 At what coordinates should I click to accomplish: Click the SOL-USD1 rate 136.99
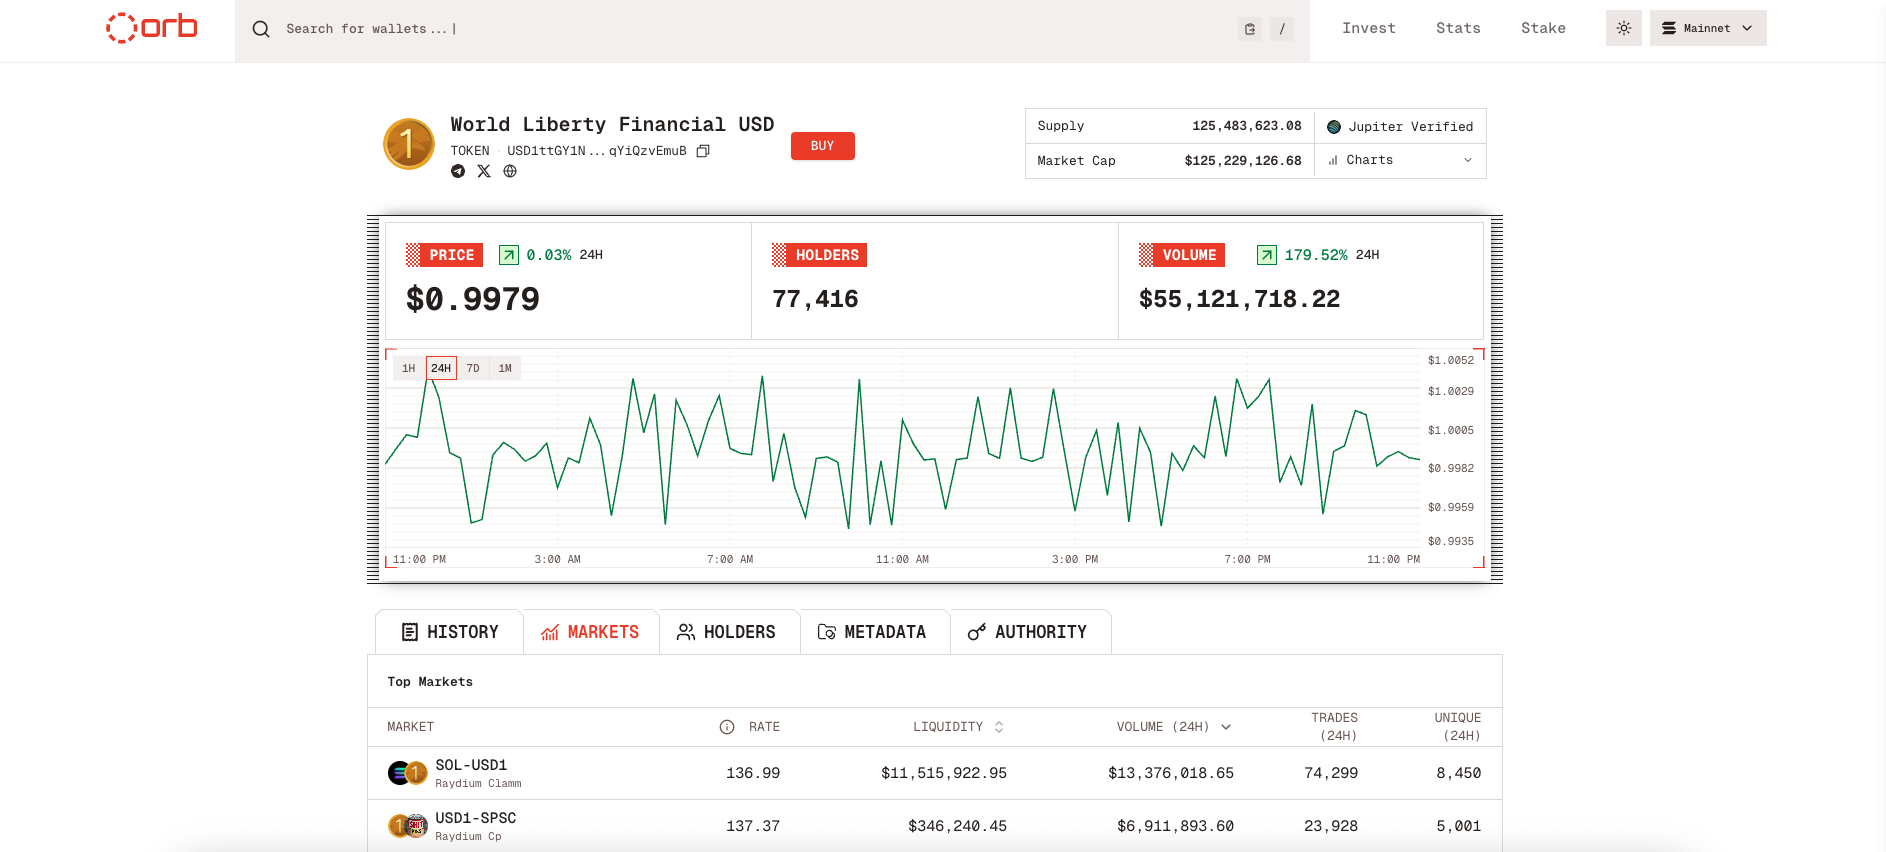point(753,773)
